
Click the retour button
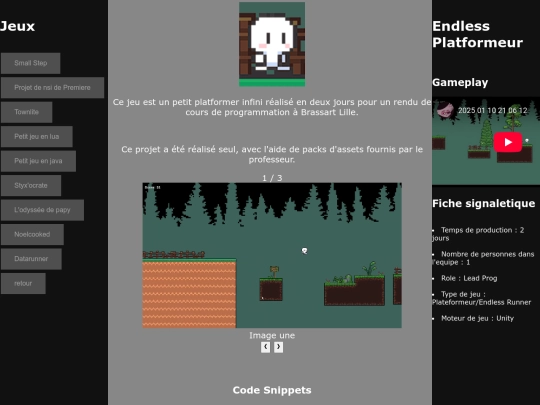23,283
